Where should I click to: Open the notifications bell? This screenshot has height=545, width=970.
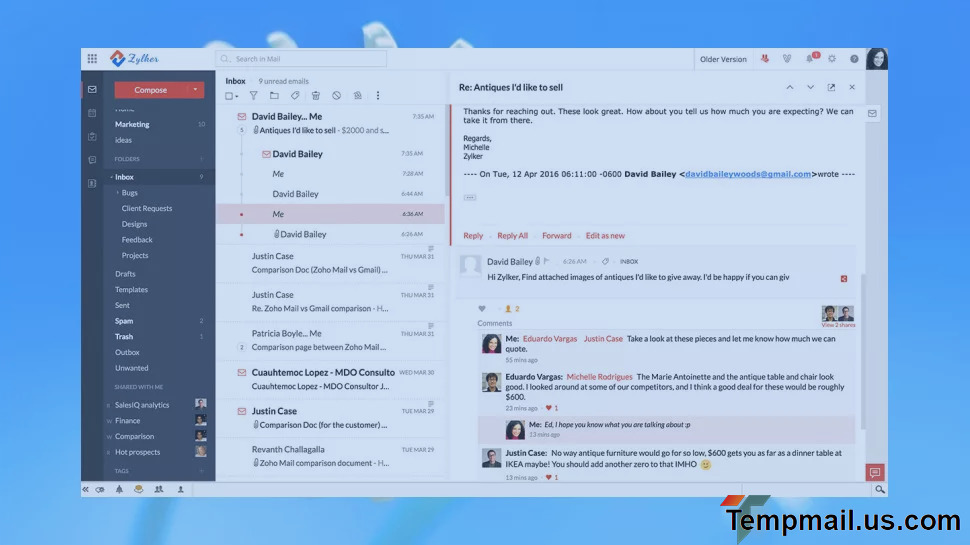810,59
